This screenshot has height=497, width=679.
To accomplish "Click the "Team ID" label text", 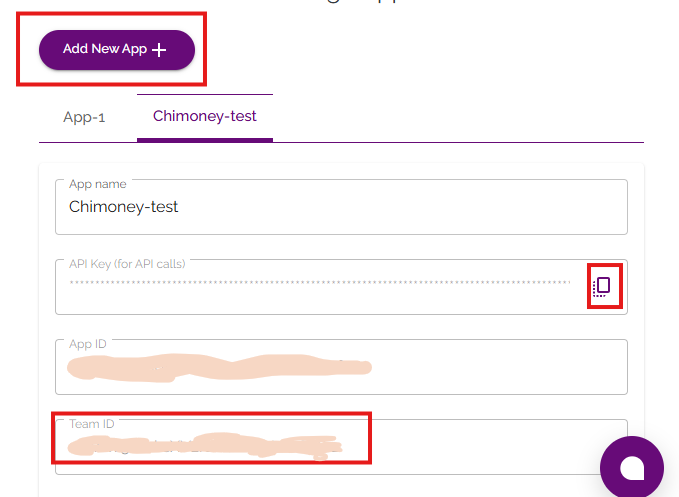I will click(91, 424).
